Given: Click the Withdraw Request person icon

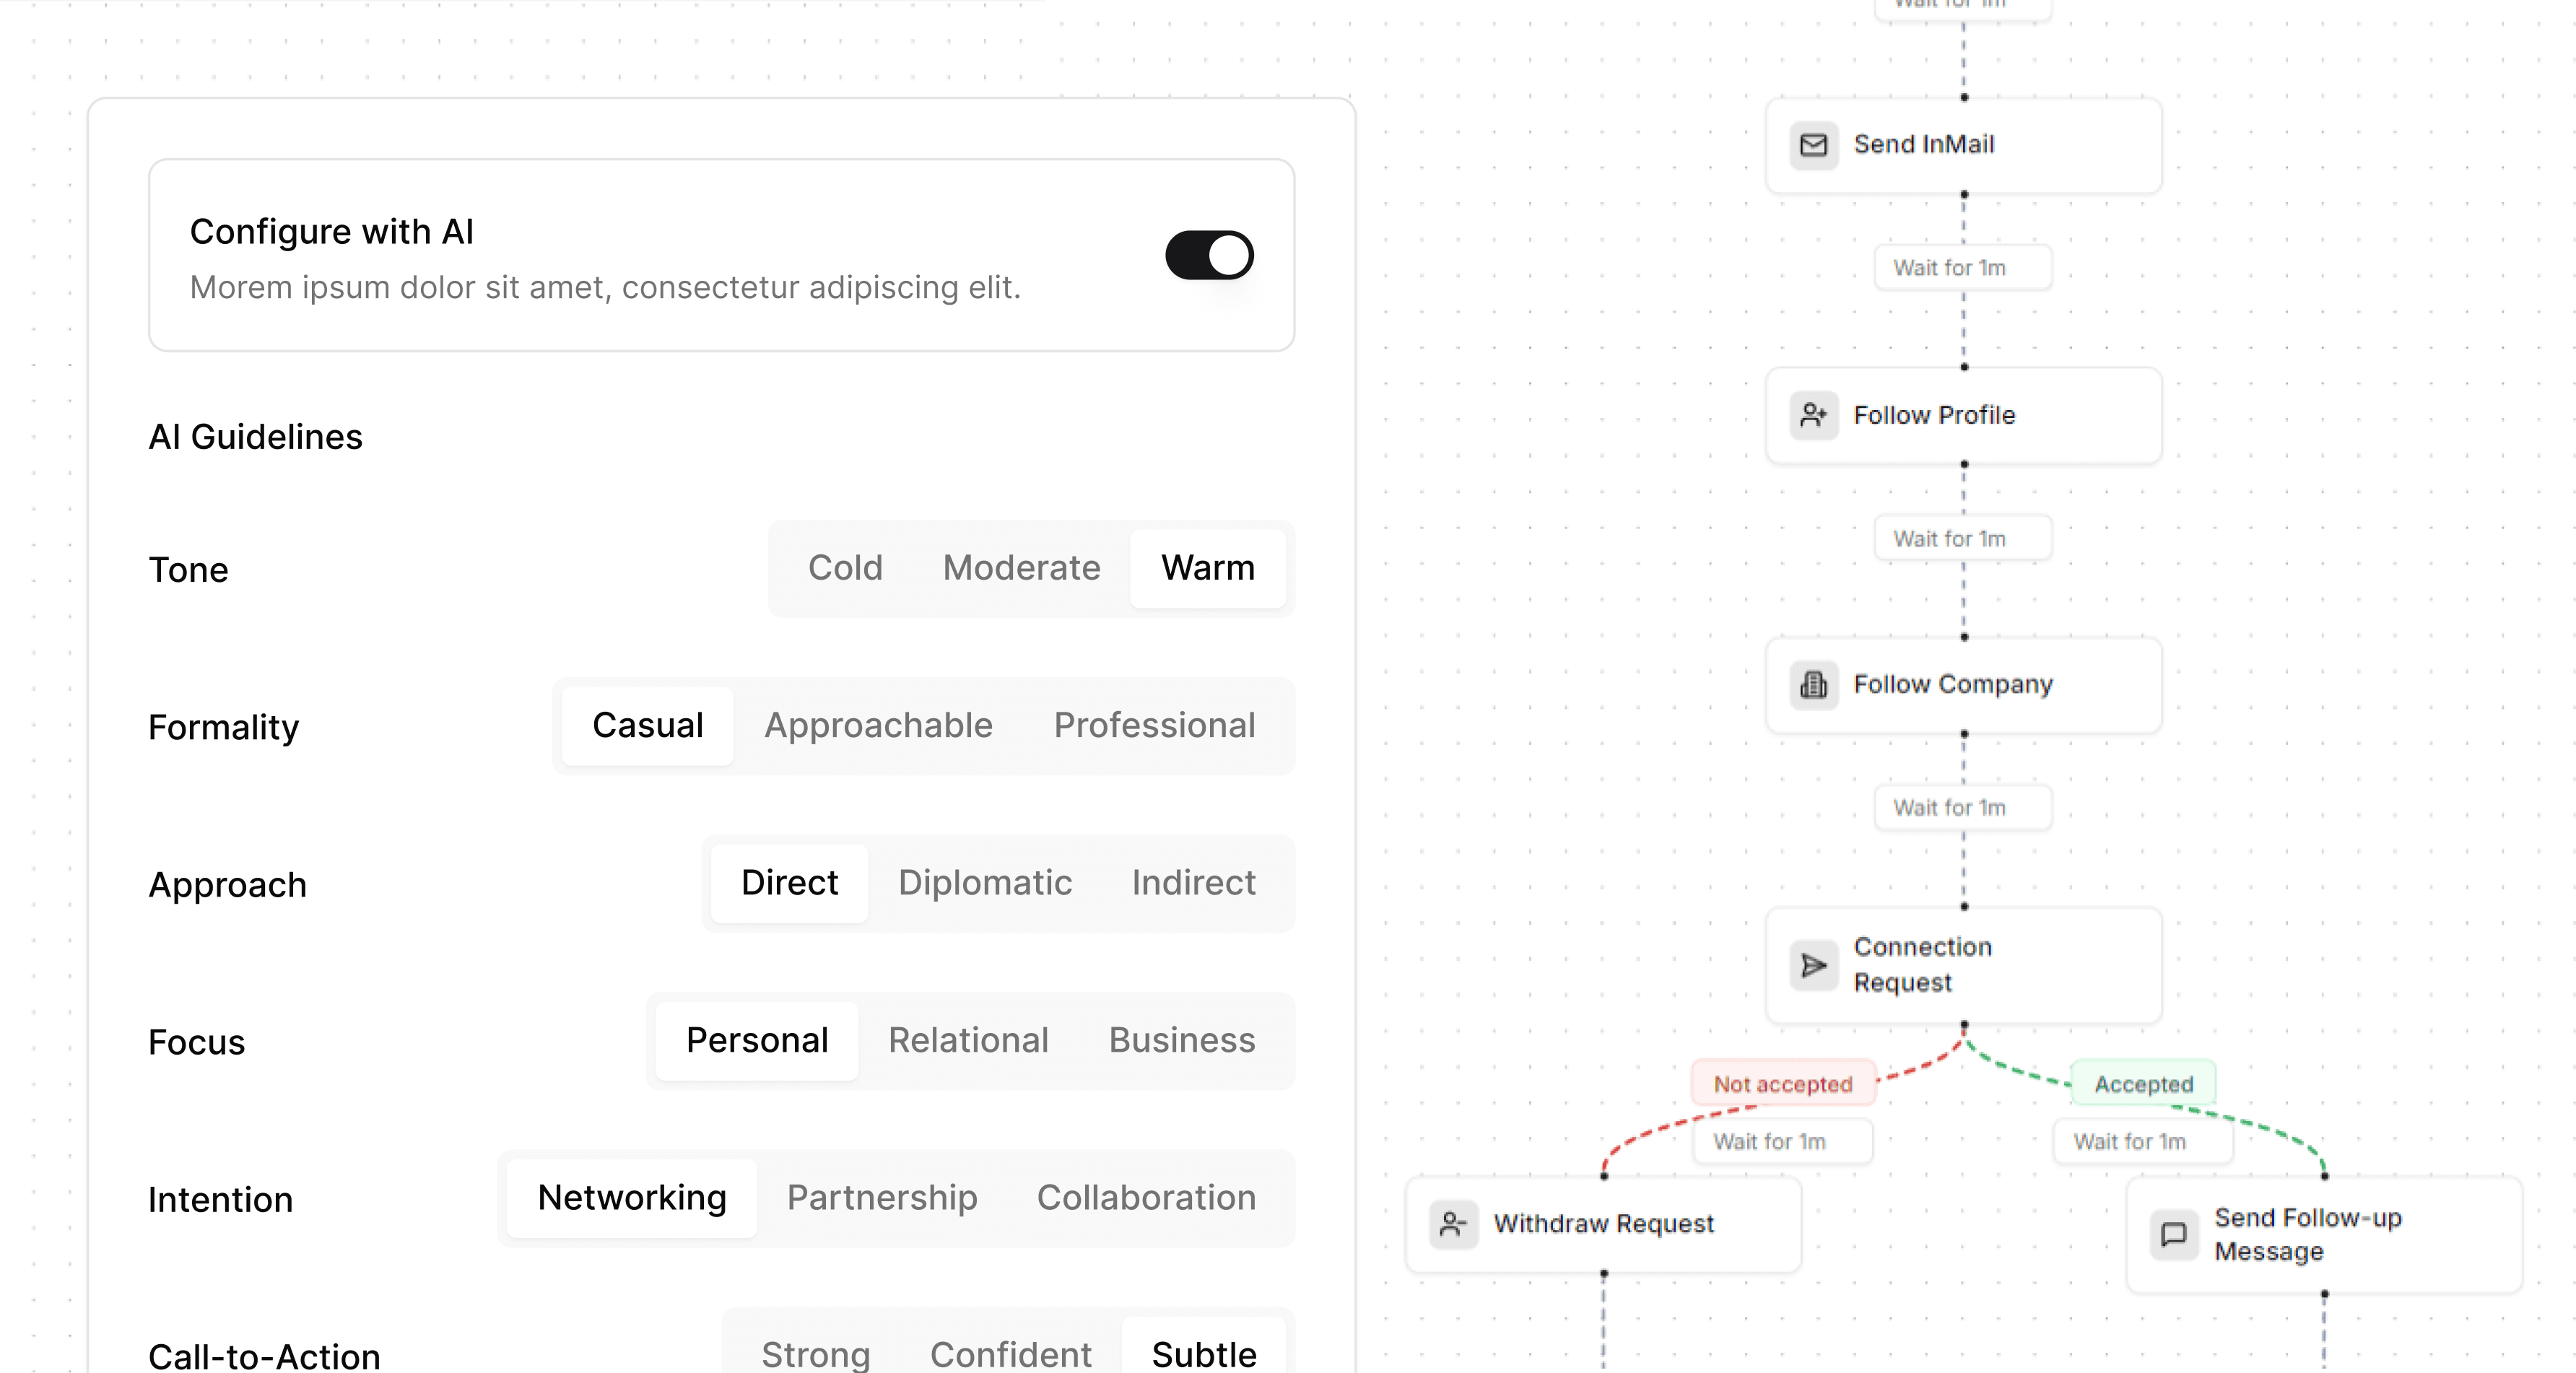Looking at the screenshot, I should (1453, 1224).
